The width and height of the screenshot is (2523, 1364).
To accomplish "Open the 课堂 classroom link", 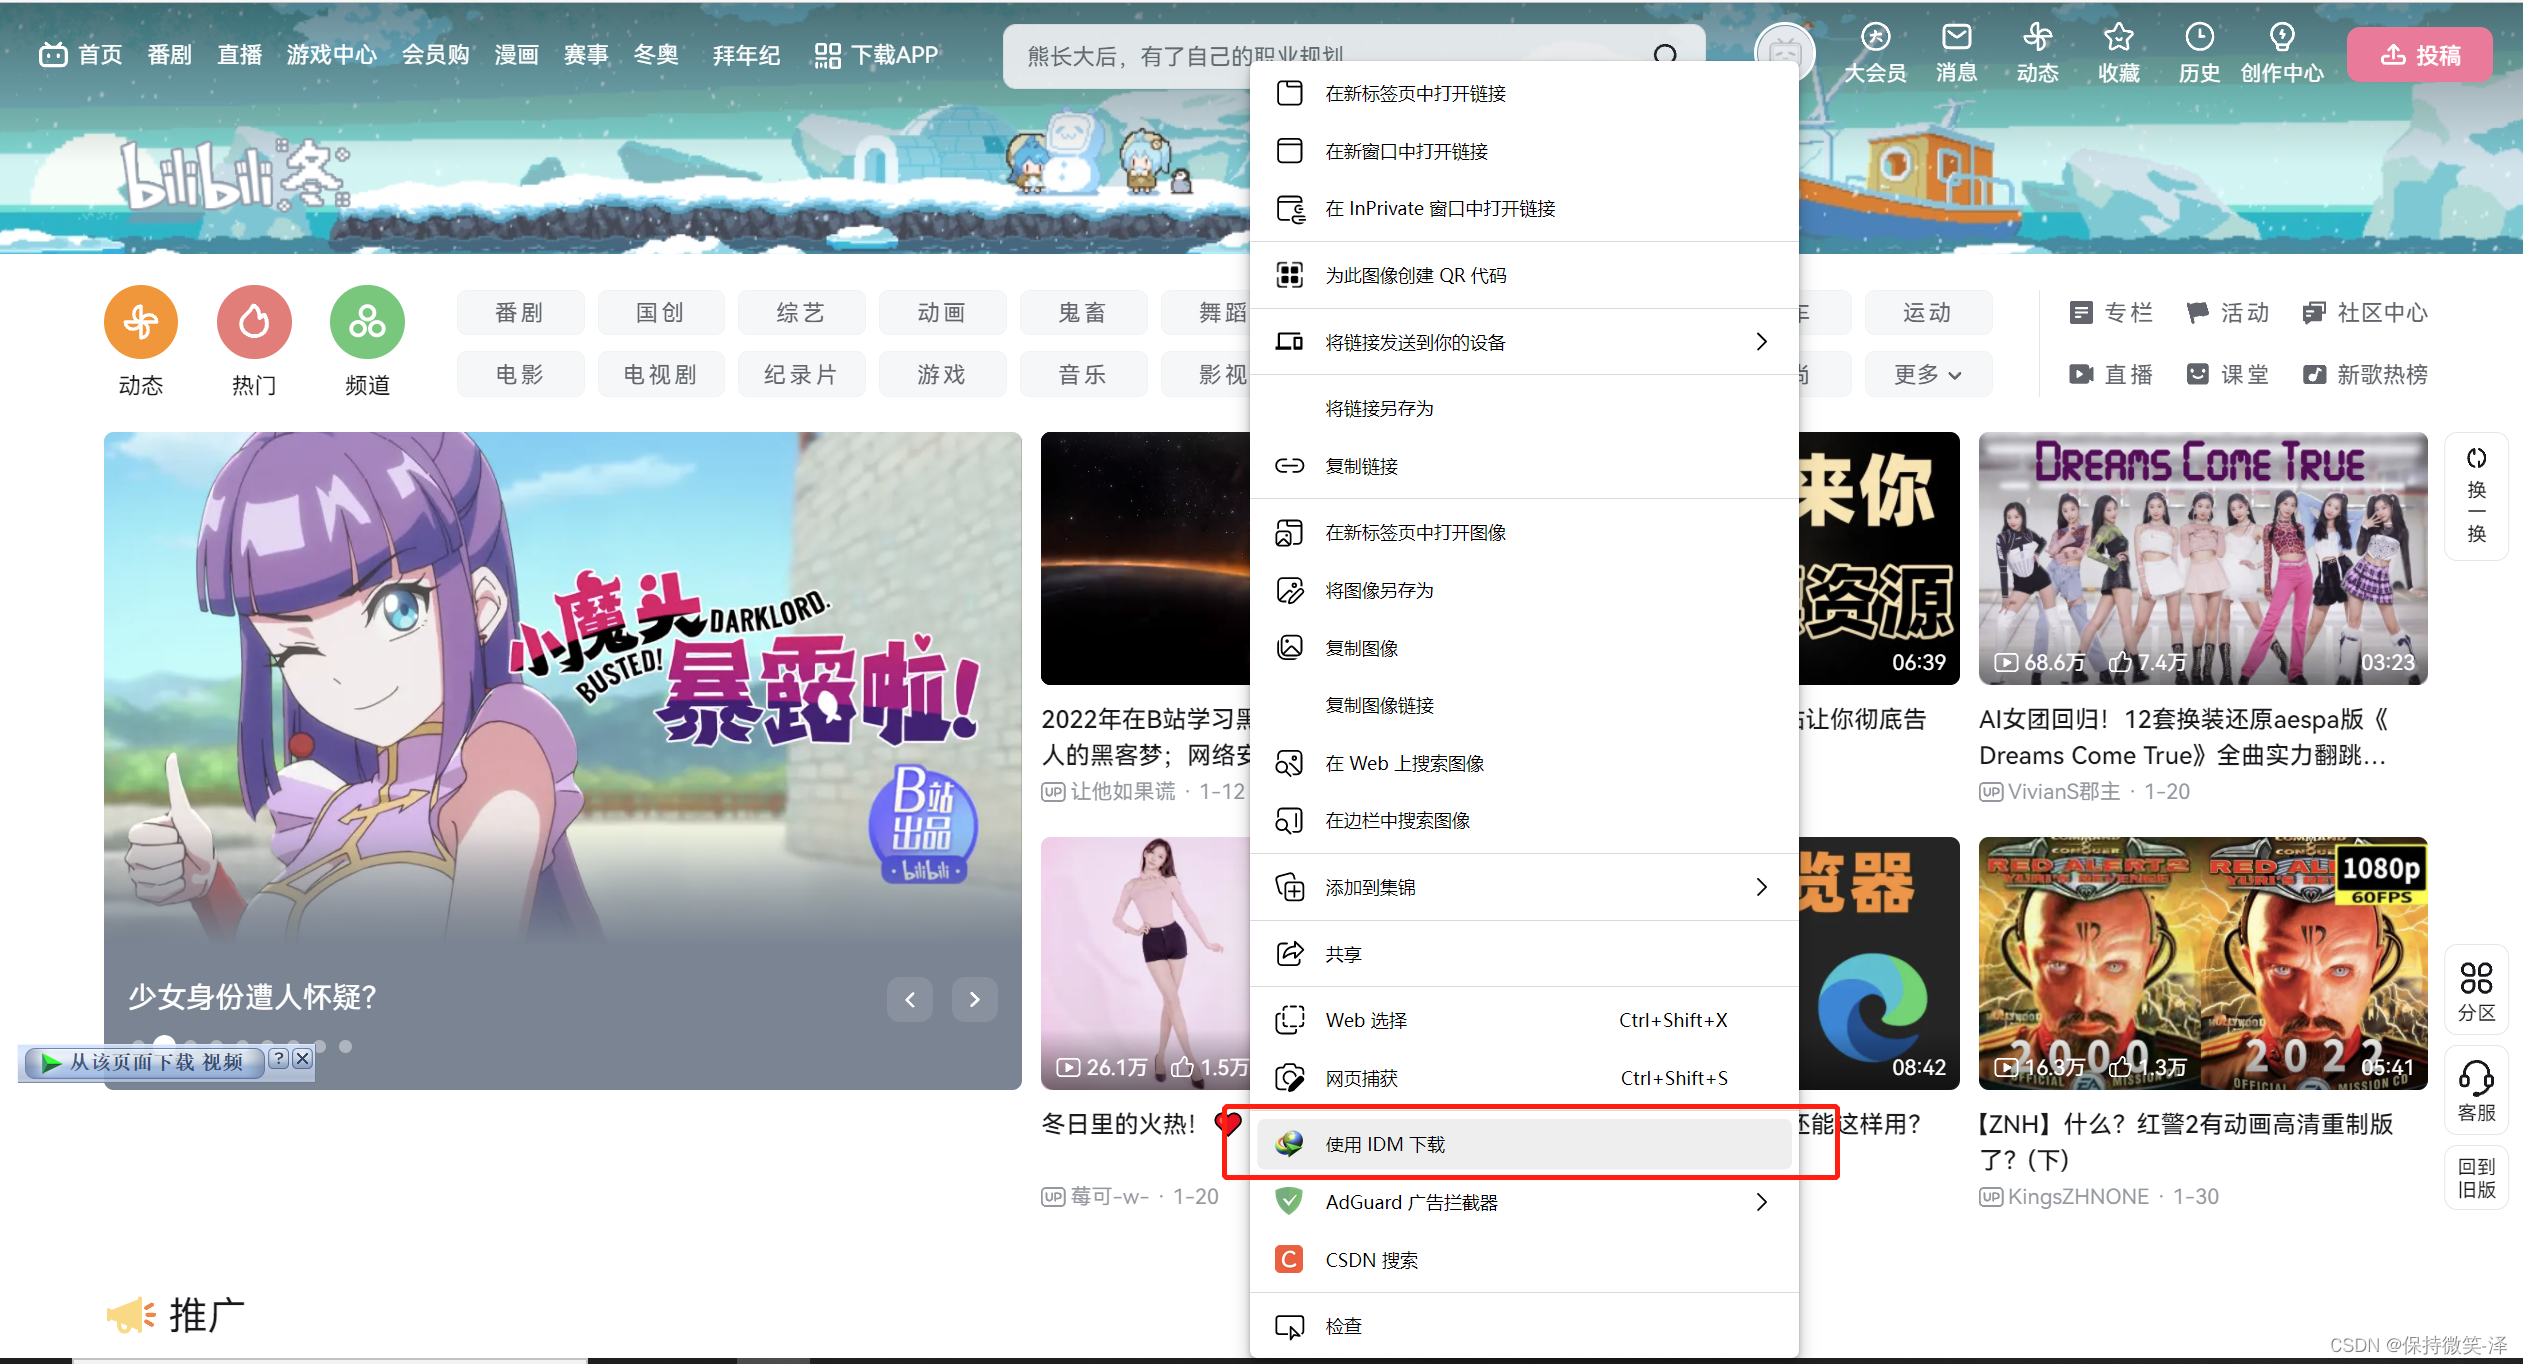I will click(x=2227, y=374).
